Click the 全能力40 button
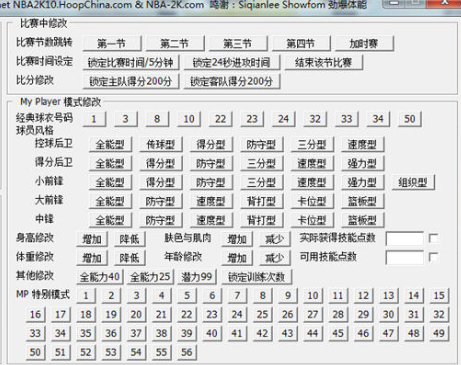The width and height of the screenshot is (461, 365). (100, 277)
